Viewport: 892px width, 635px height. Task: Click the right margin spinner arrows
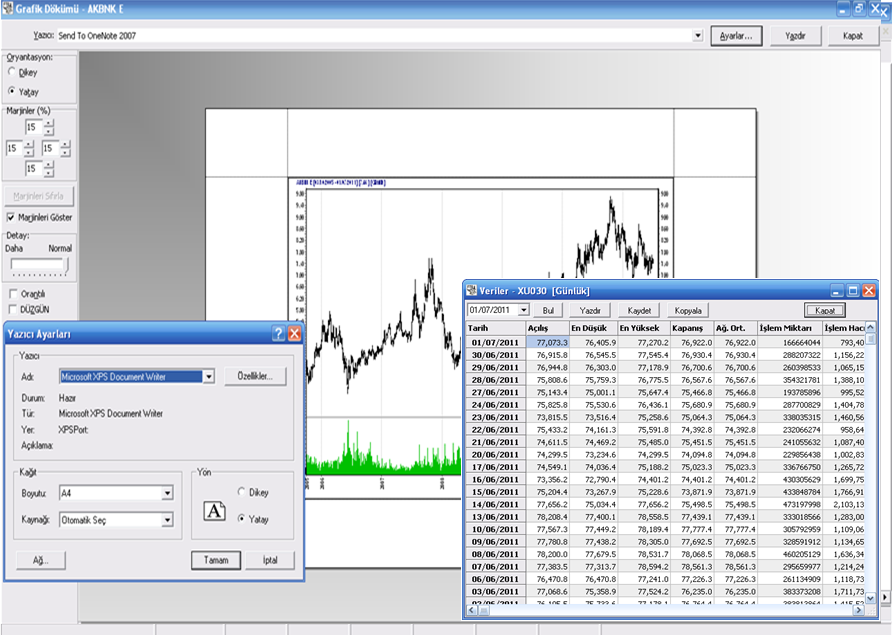click(x=65, y=149)
